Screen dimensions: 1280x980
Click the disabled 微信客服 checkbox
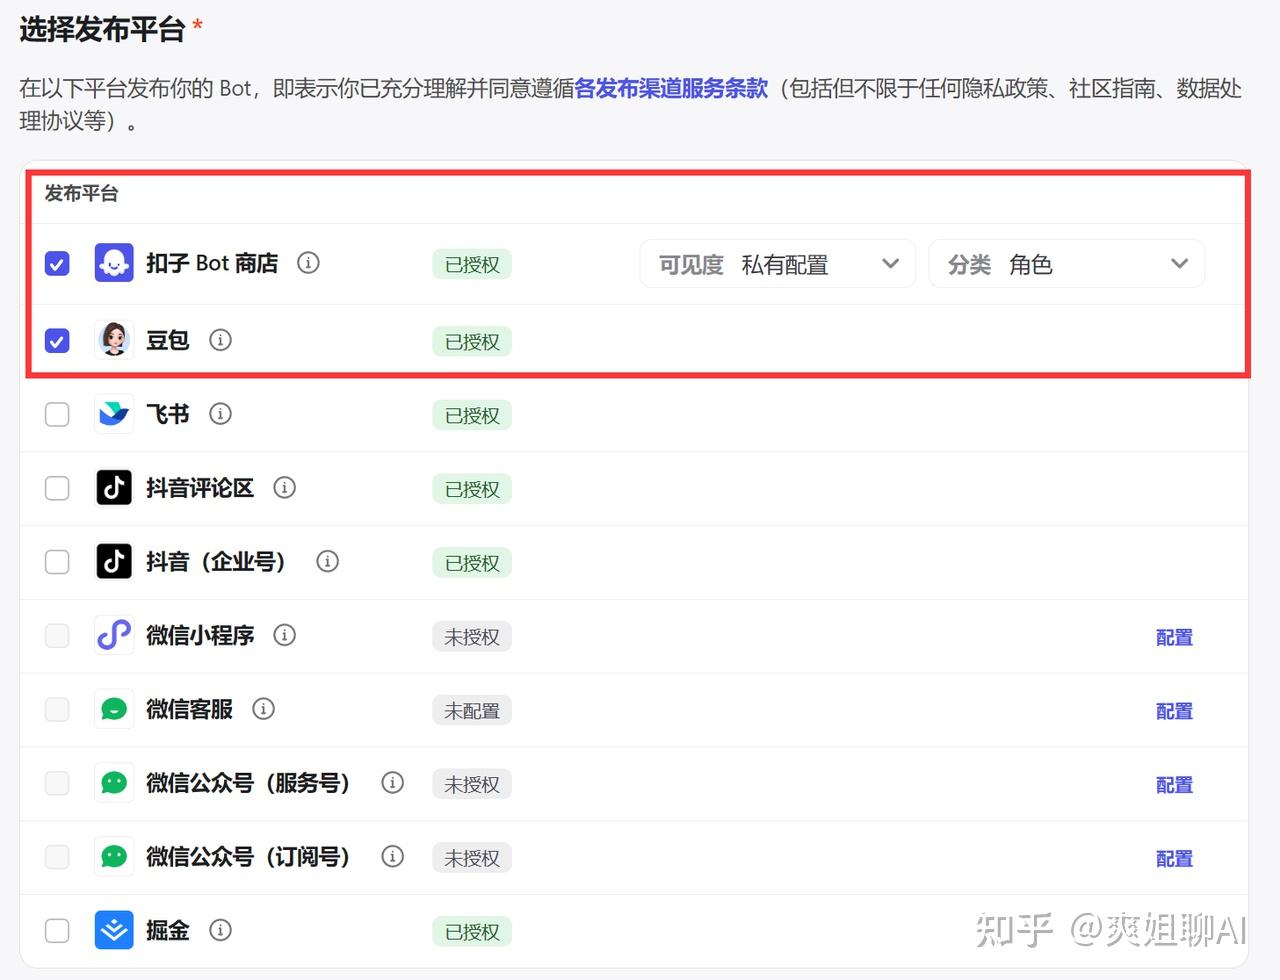(57, 709)
